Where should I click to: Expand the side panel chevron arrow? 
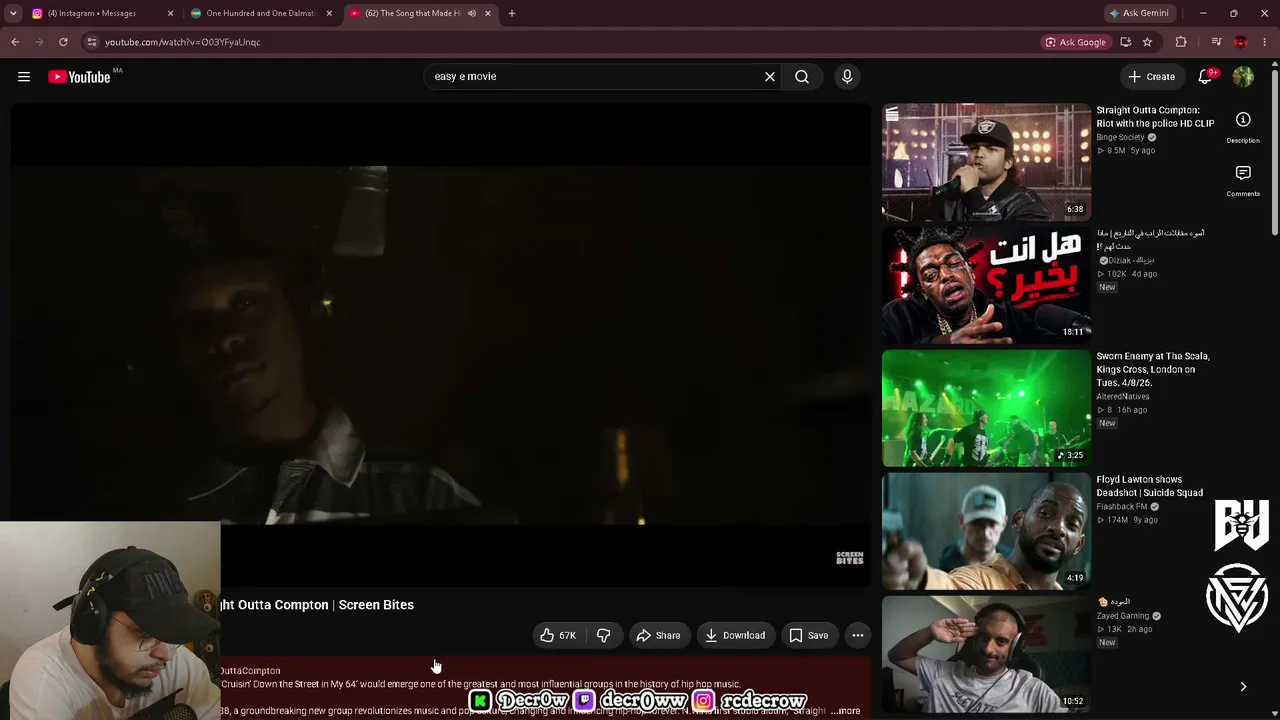pyautogui.click(x=1243, y=687)
